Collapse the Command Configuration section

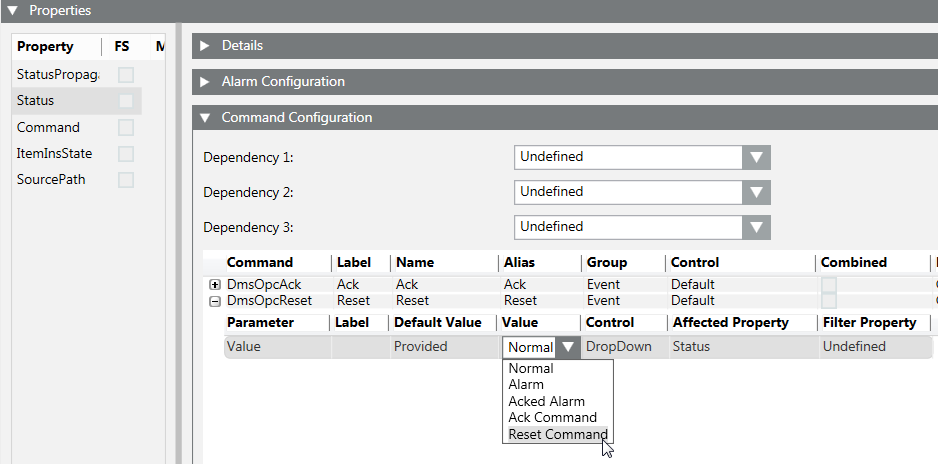click(205, 118)
